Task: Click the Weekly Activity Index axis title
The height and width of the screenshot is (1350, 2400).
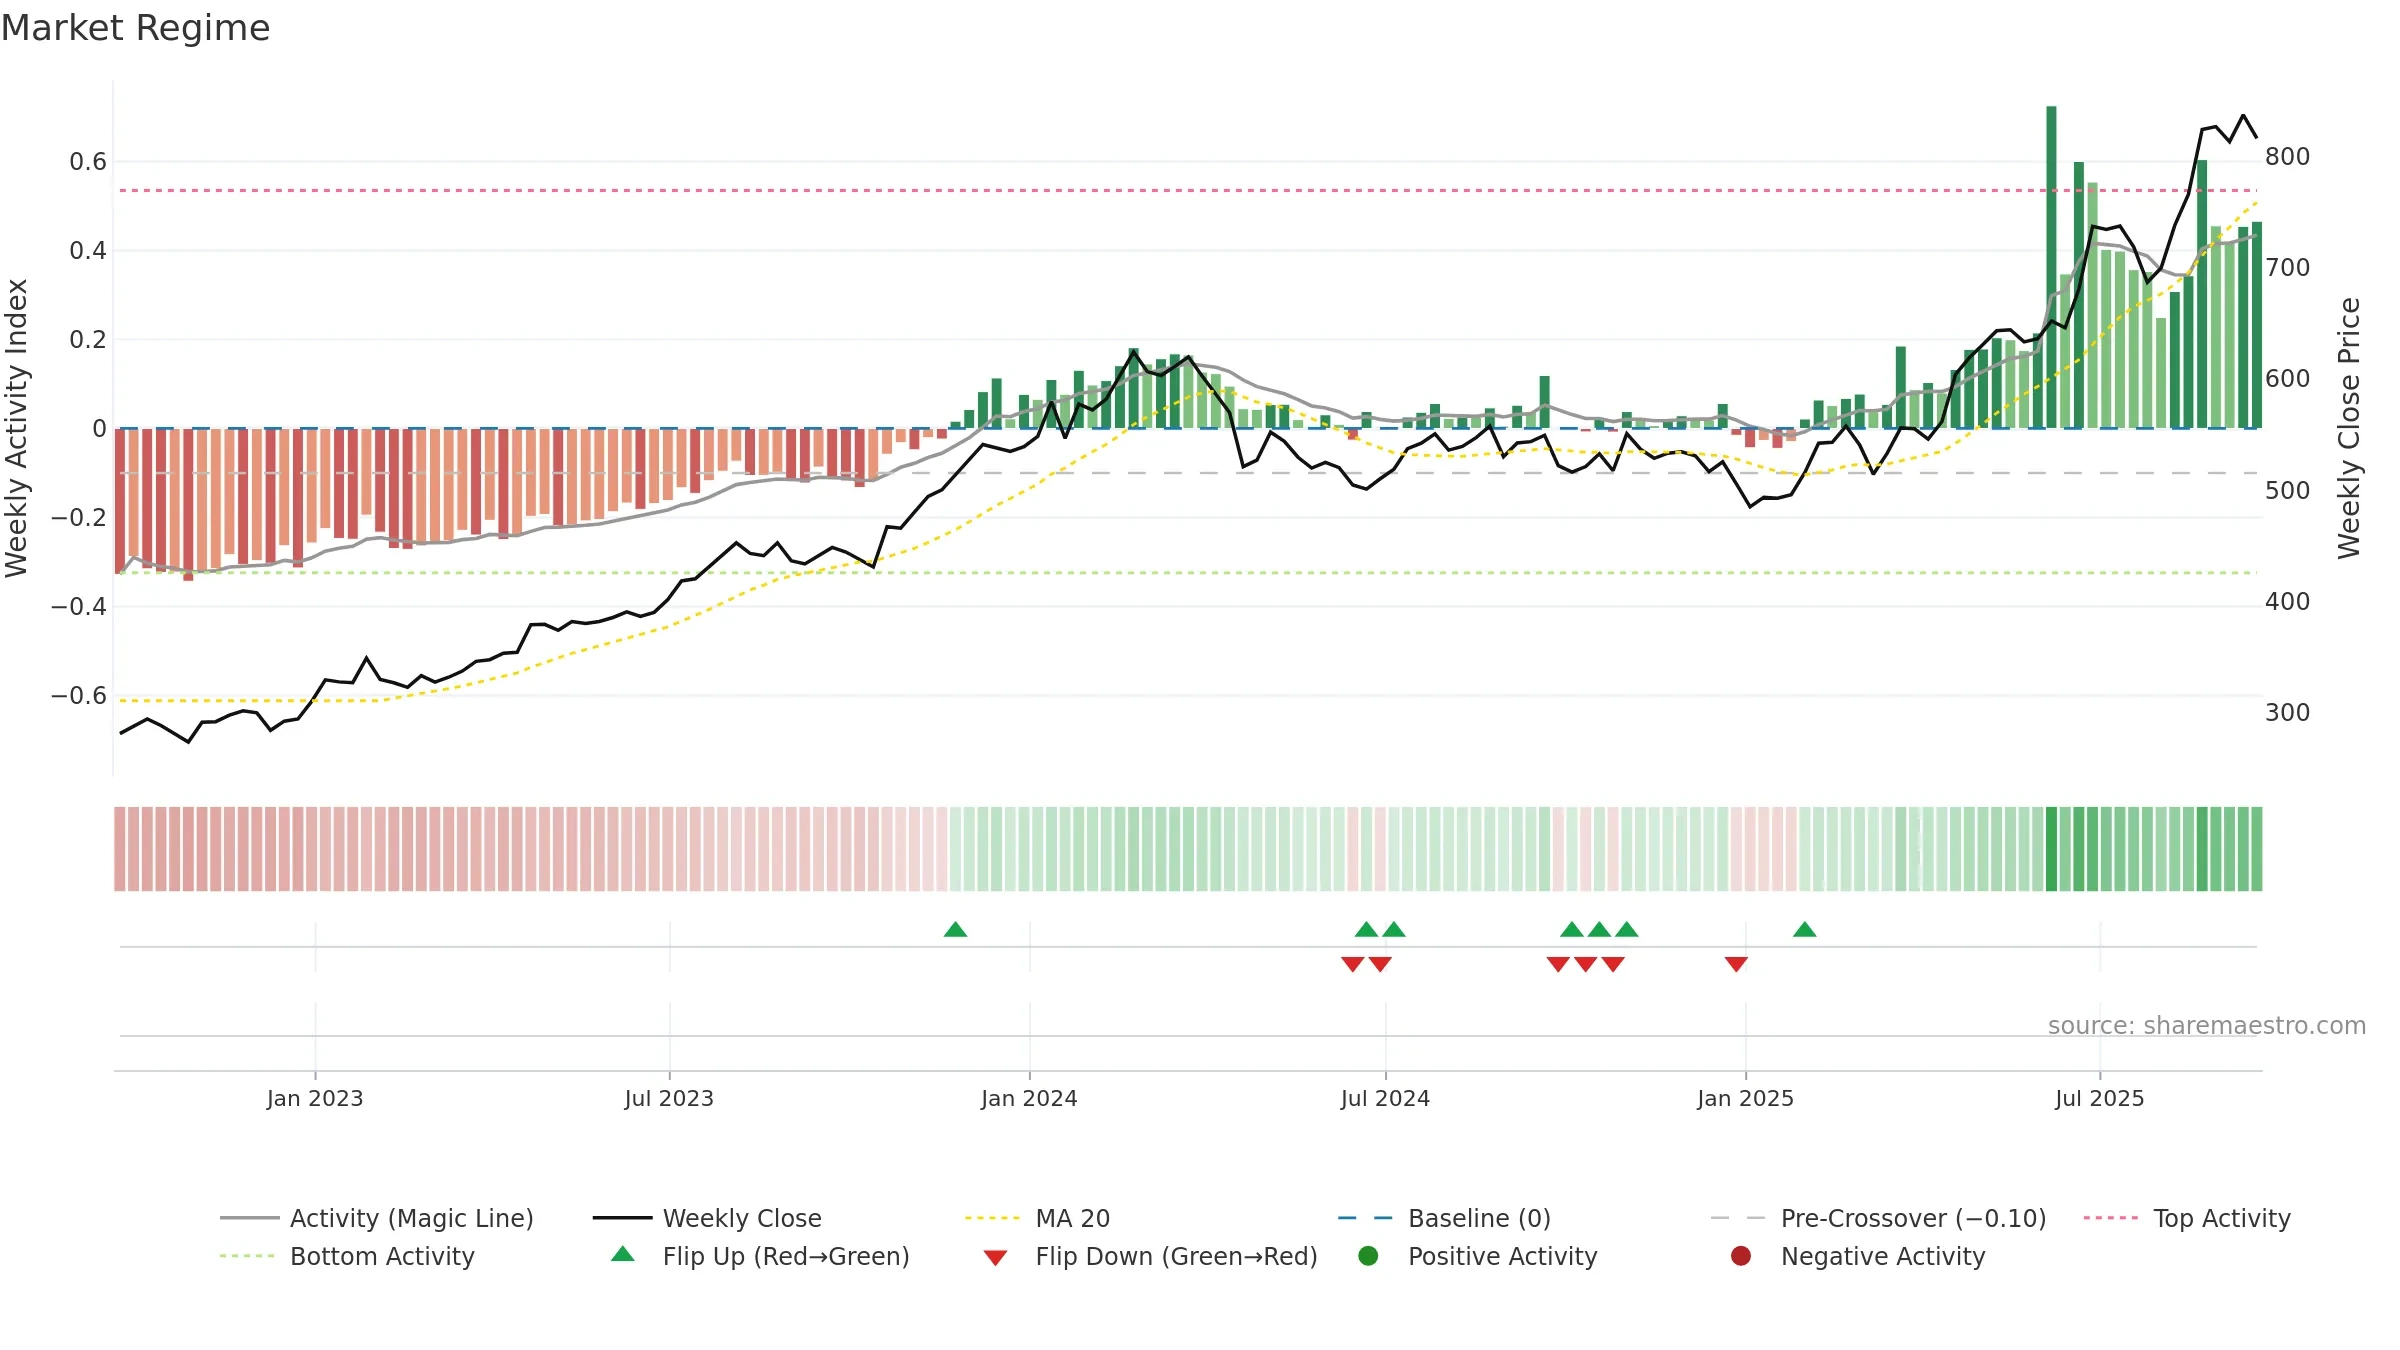Action: (16, 428)
